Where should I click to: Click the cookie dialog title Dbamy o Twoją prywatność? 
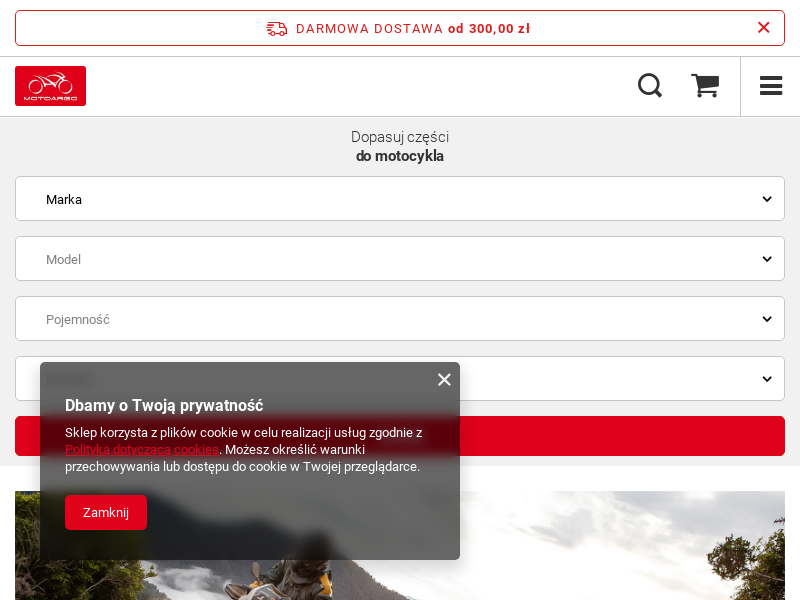pyautogui.click(x=163, y=405)
